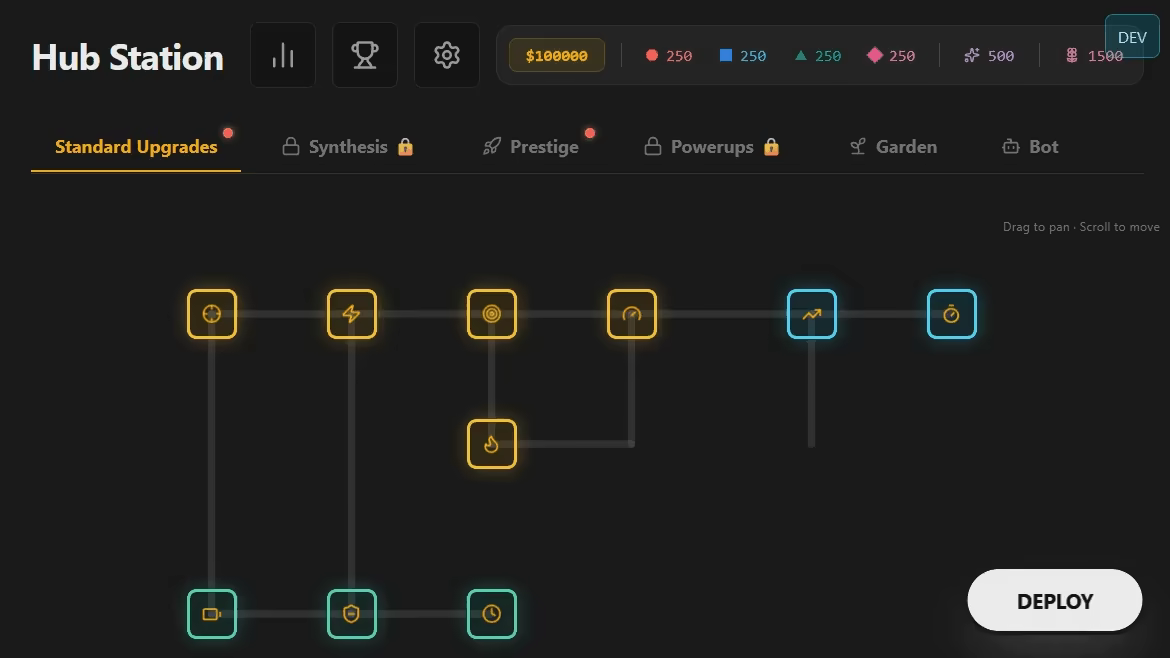Click the 'Drag to pan · Scroll to move' hint
1170x658 pixels.
tap(1080, 227)
